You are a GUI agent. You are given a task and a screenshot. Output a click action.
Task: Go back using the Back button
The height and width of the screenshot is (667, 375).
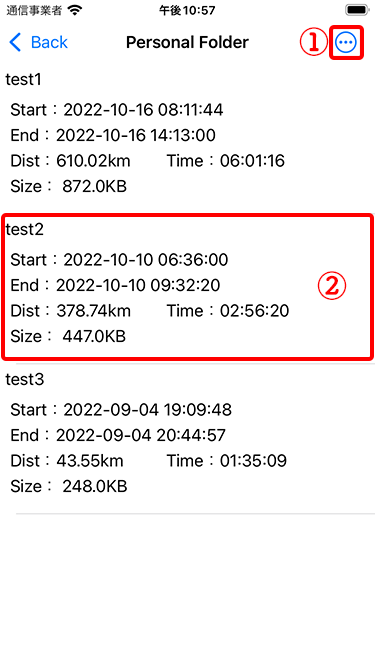pyautogui.click(x=38, y=43)
